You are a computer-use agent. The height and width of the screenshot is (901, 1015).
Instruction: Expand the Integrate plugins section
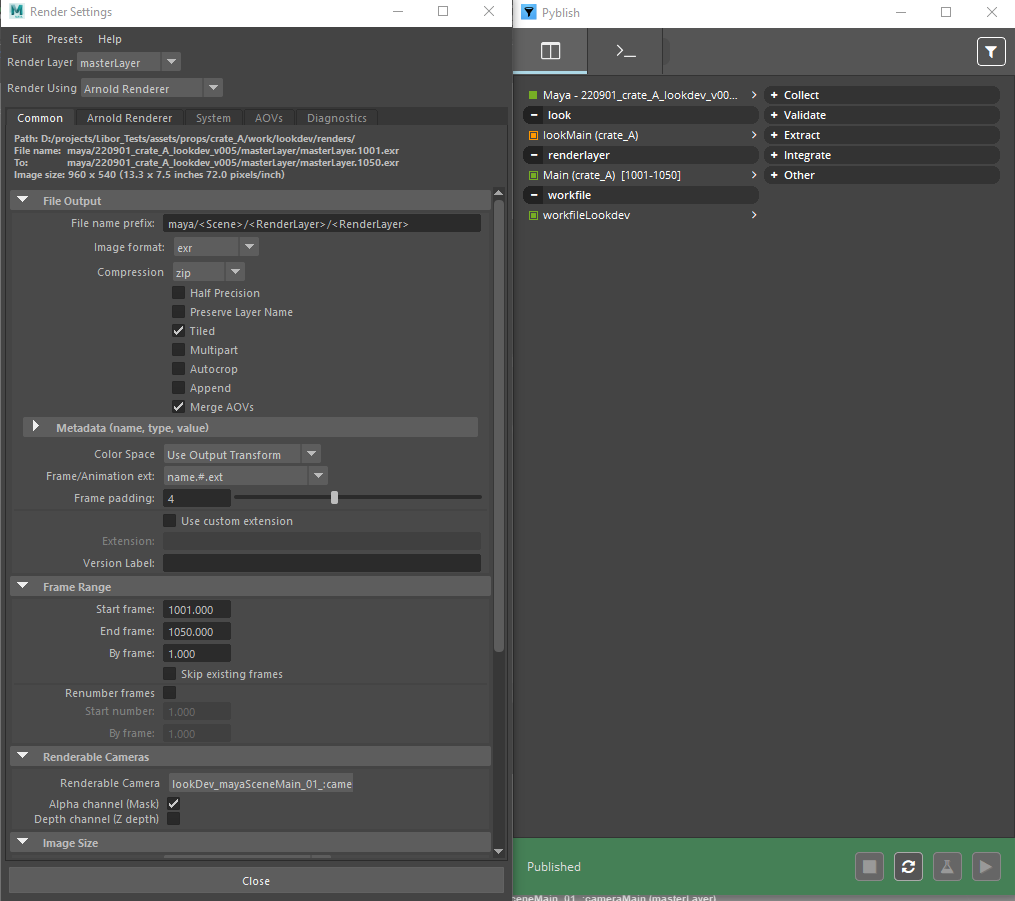(774, 155)
